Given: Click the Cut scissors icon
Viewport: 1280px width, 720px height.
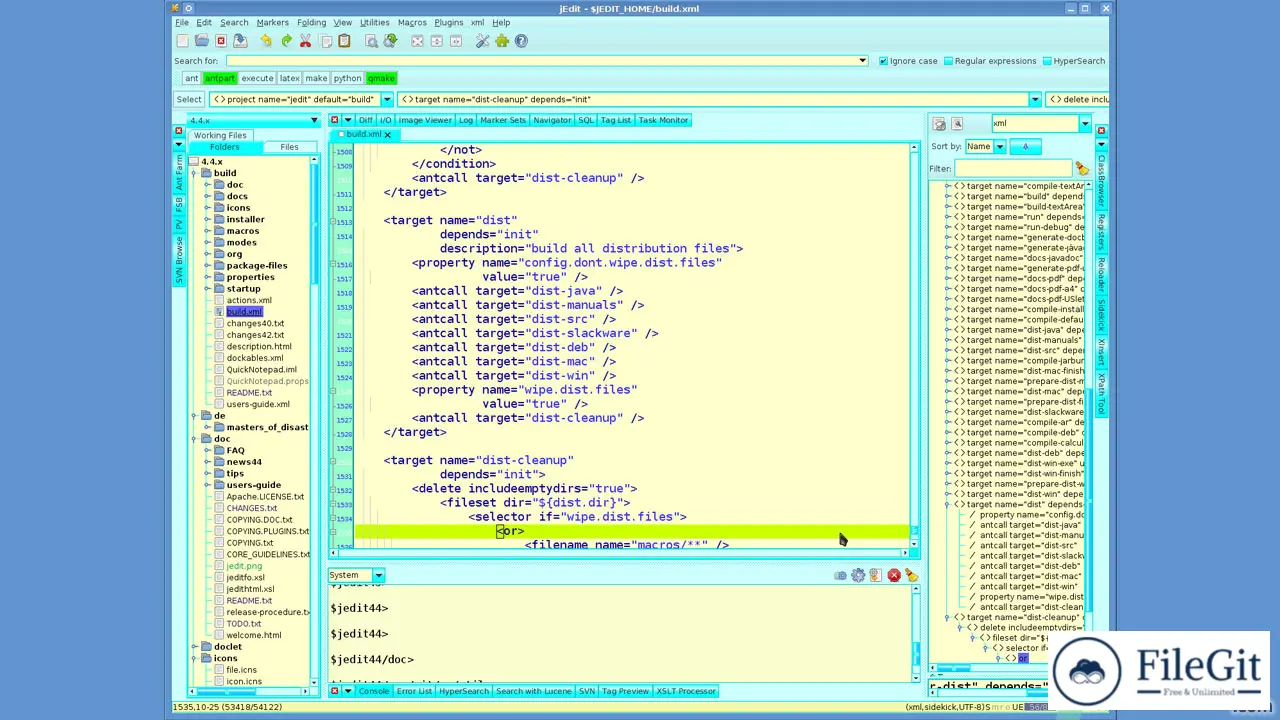Looking at the screenshot, I should [x=305, y=41].
